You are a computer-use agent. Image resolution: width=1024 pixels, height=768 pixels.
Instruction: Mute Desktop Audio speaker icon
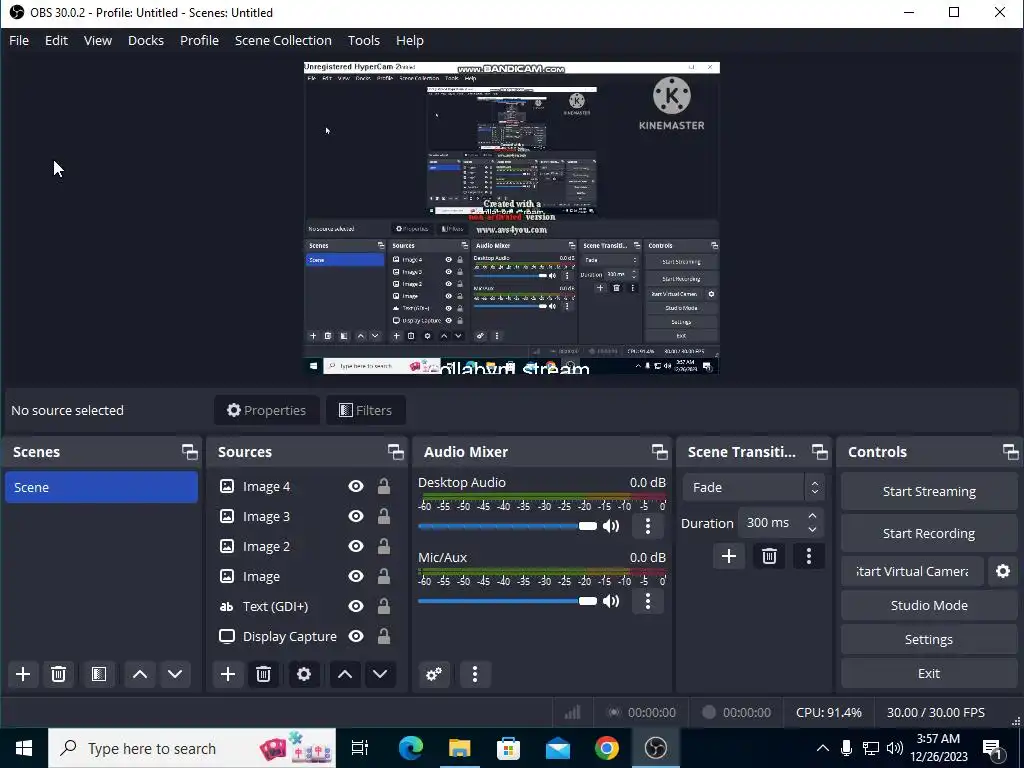(x=611, y=526)
